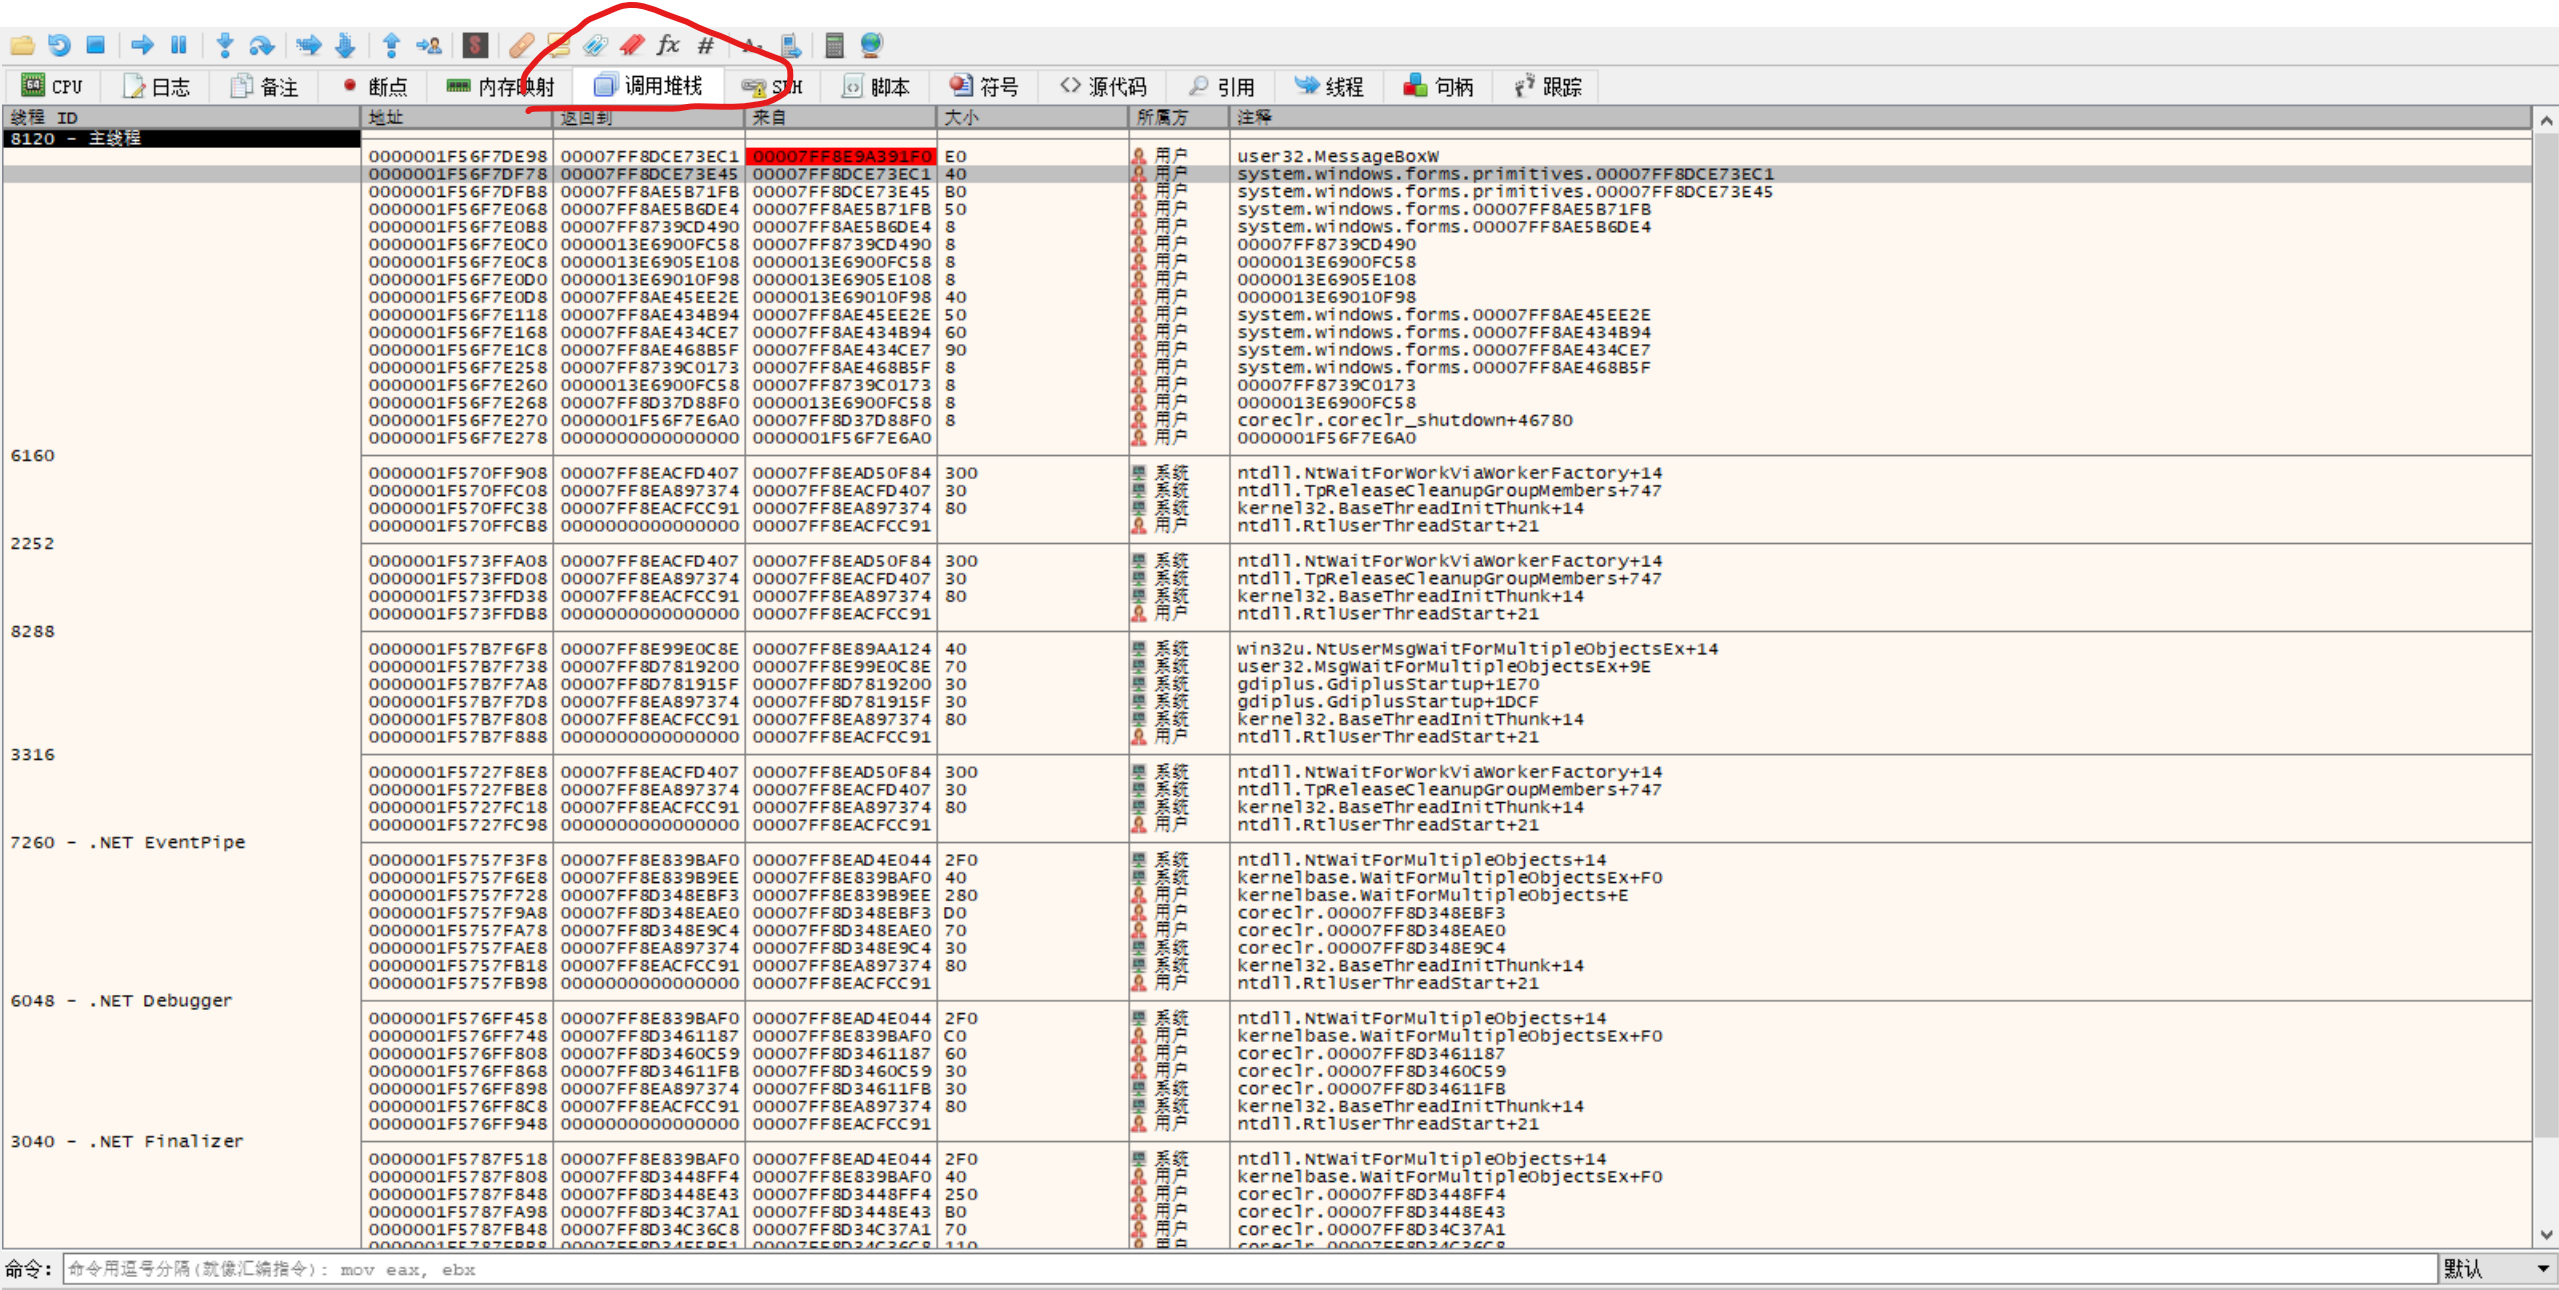Screen dimensions: 2559x1290
Task: Click the globe icon in toolbar
Action: [871, 45]
